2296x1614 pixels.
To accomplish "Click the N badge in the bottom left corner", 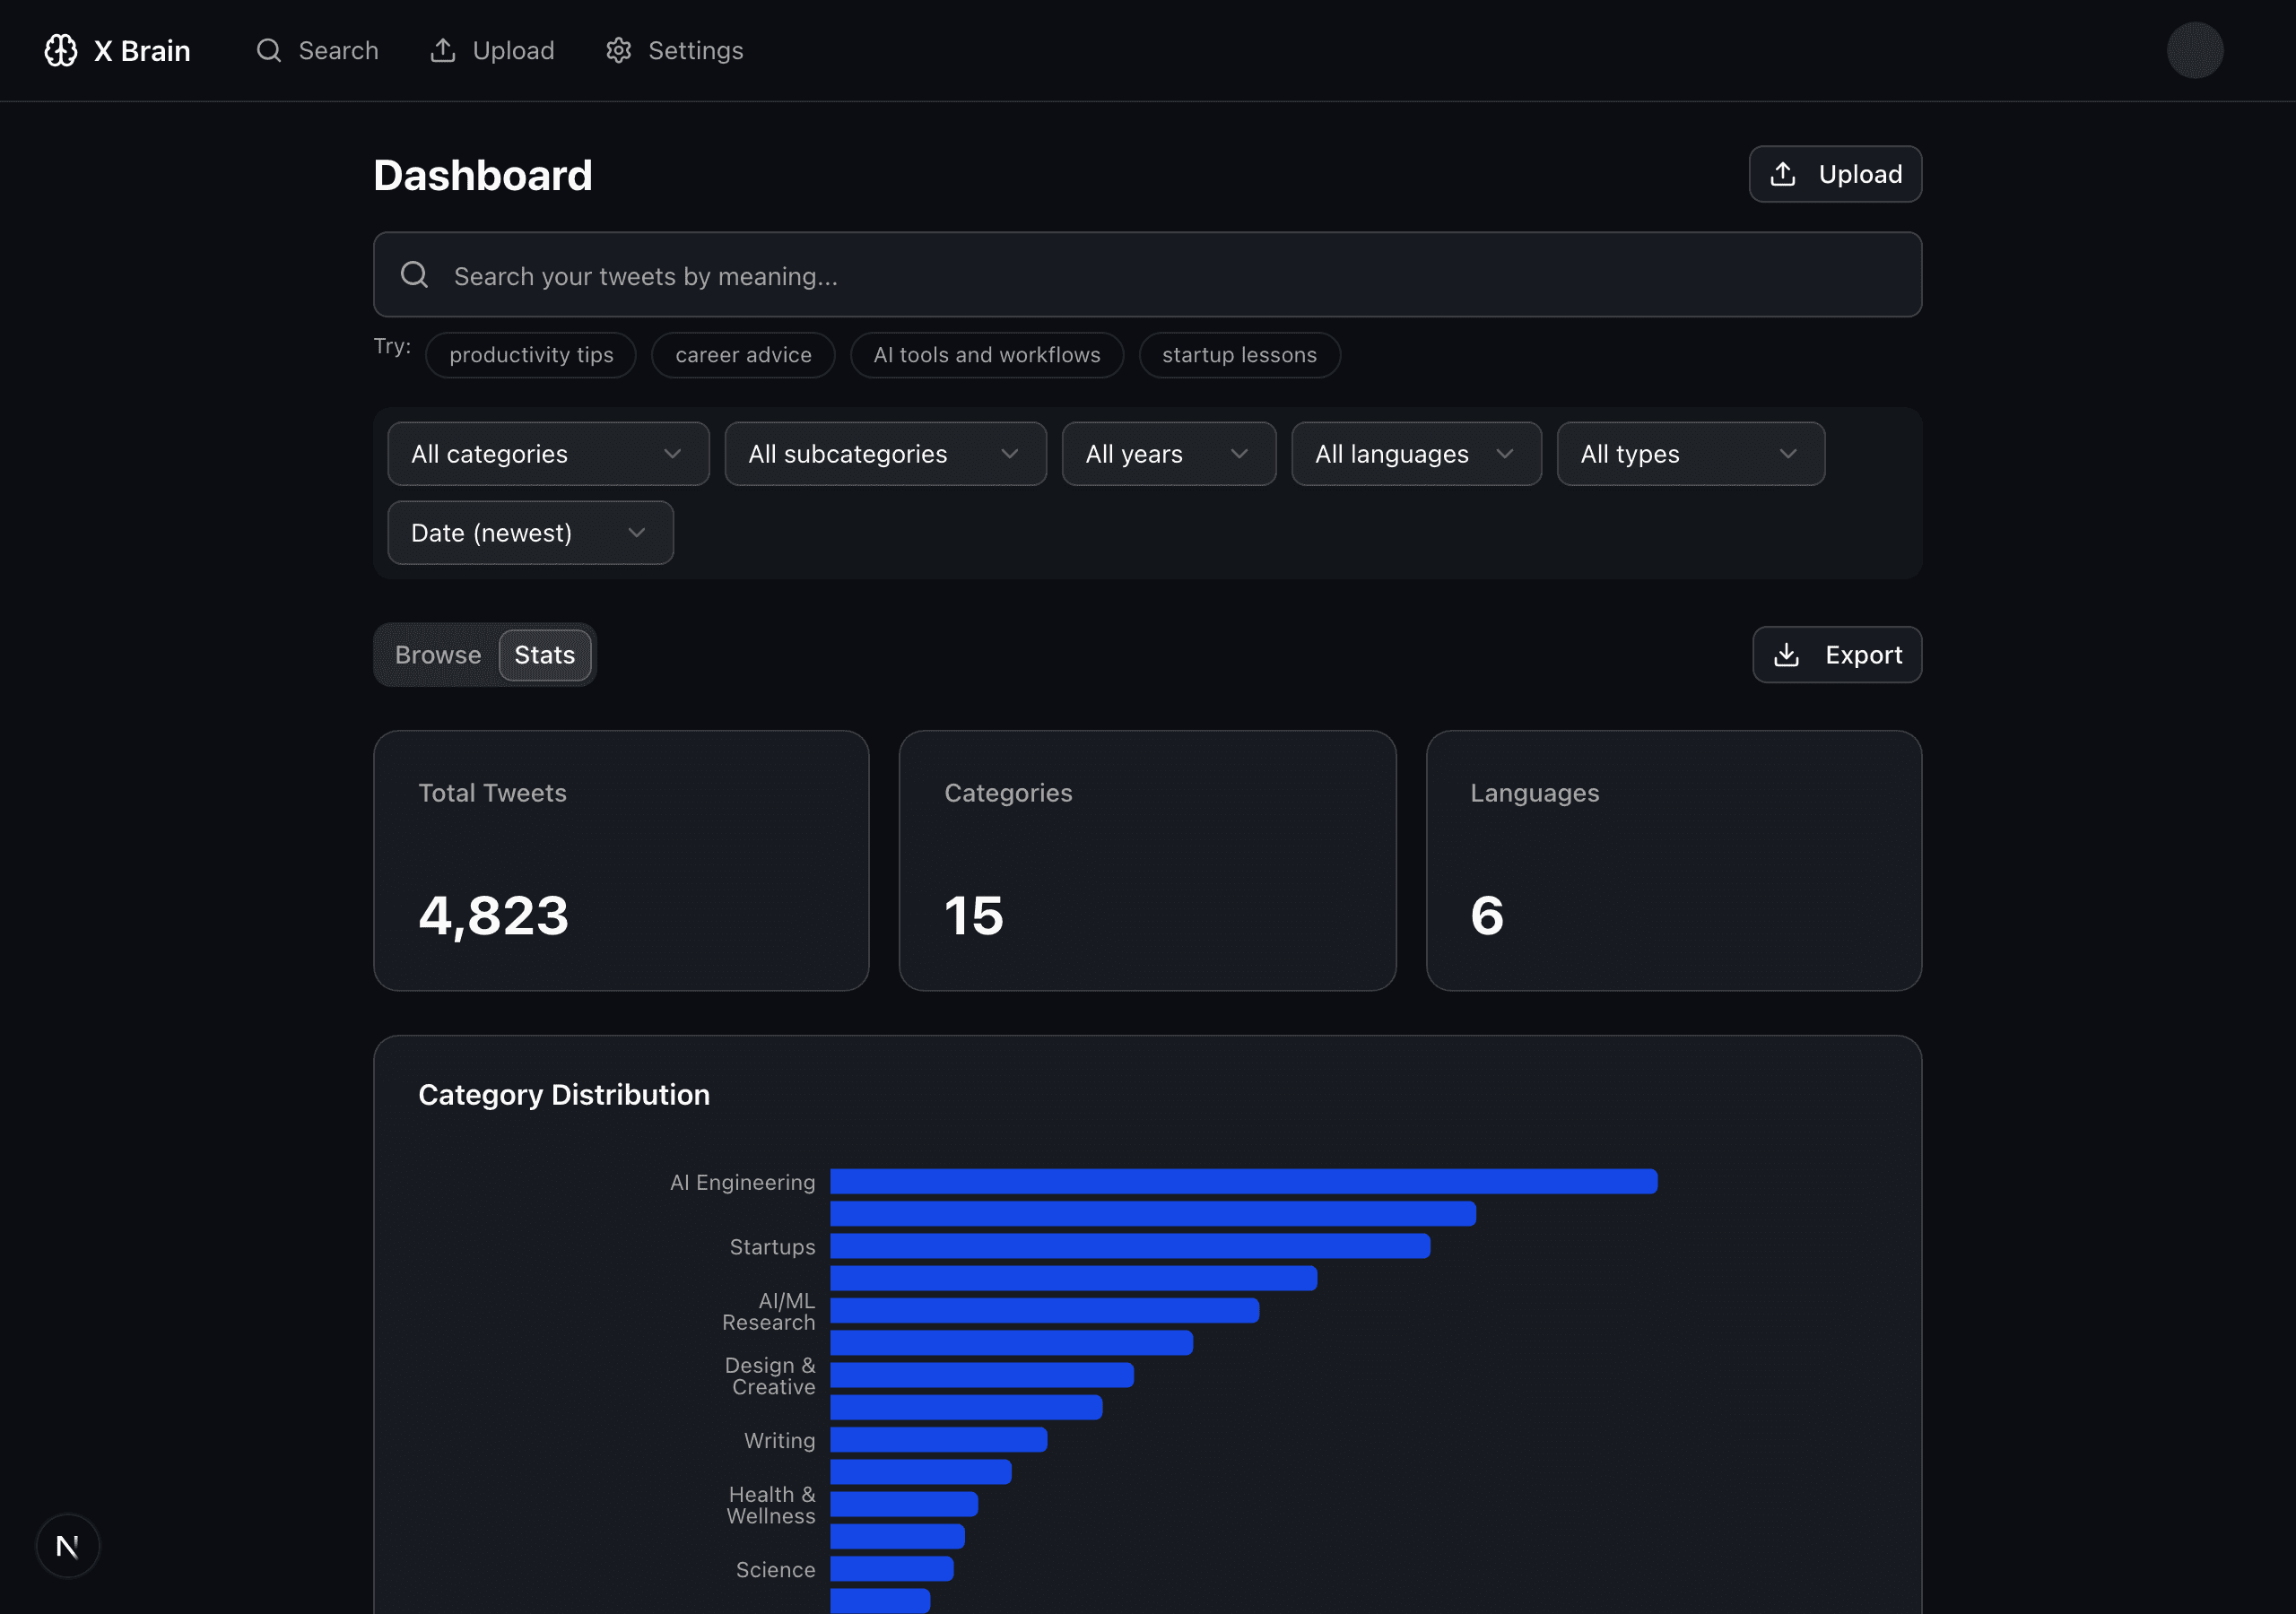I will pos(66,1545).
